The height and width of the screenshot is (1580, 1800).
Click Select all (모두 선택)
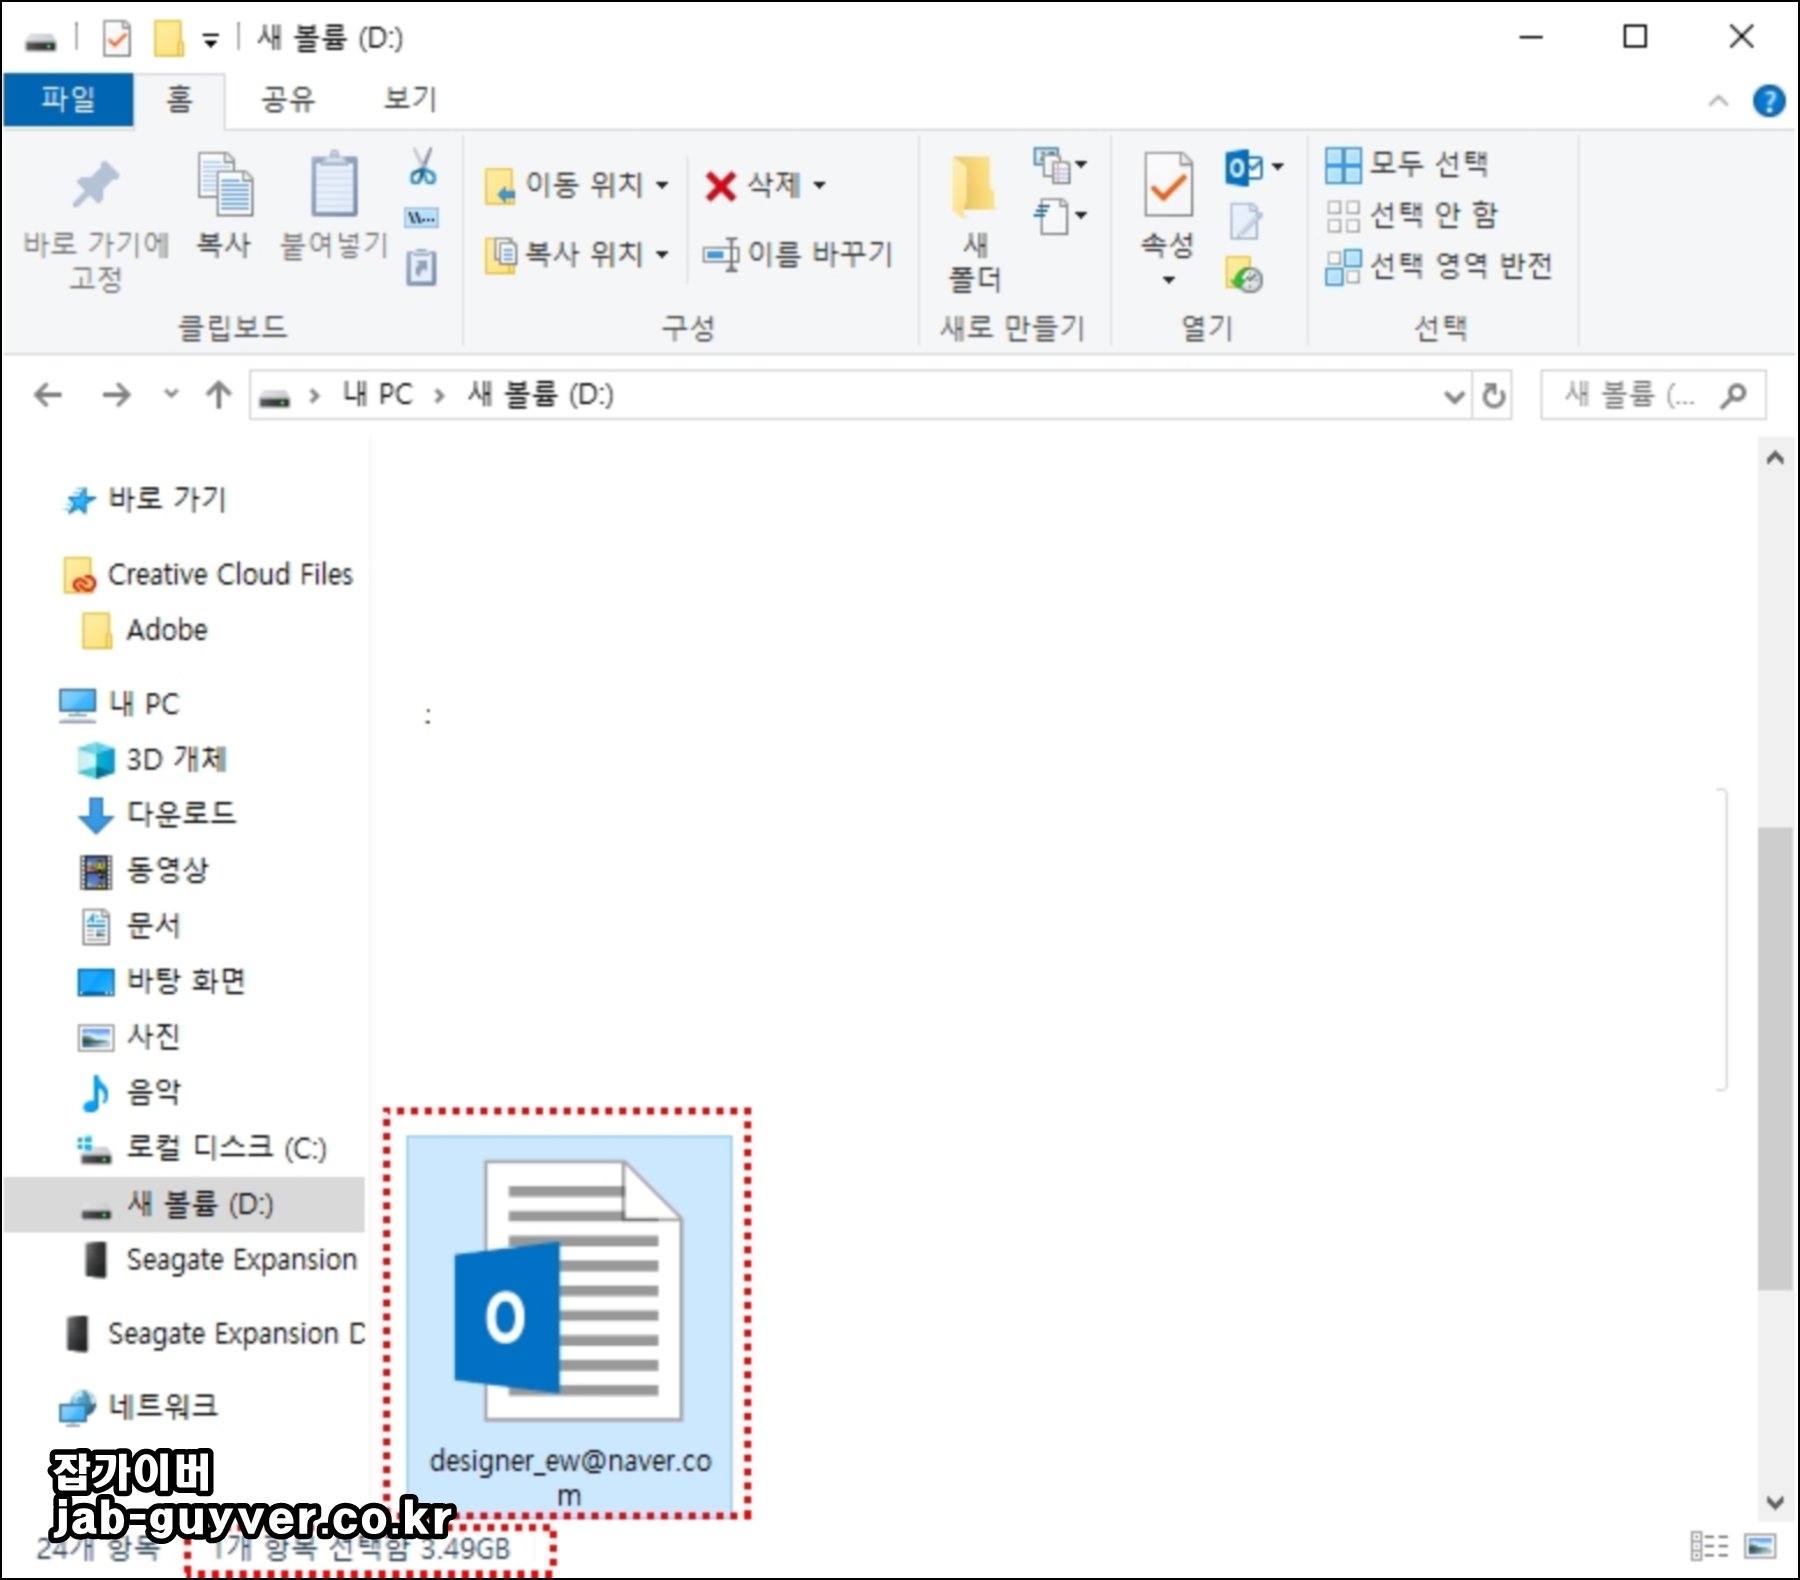(1407, 164)
